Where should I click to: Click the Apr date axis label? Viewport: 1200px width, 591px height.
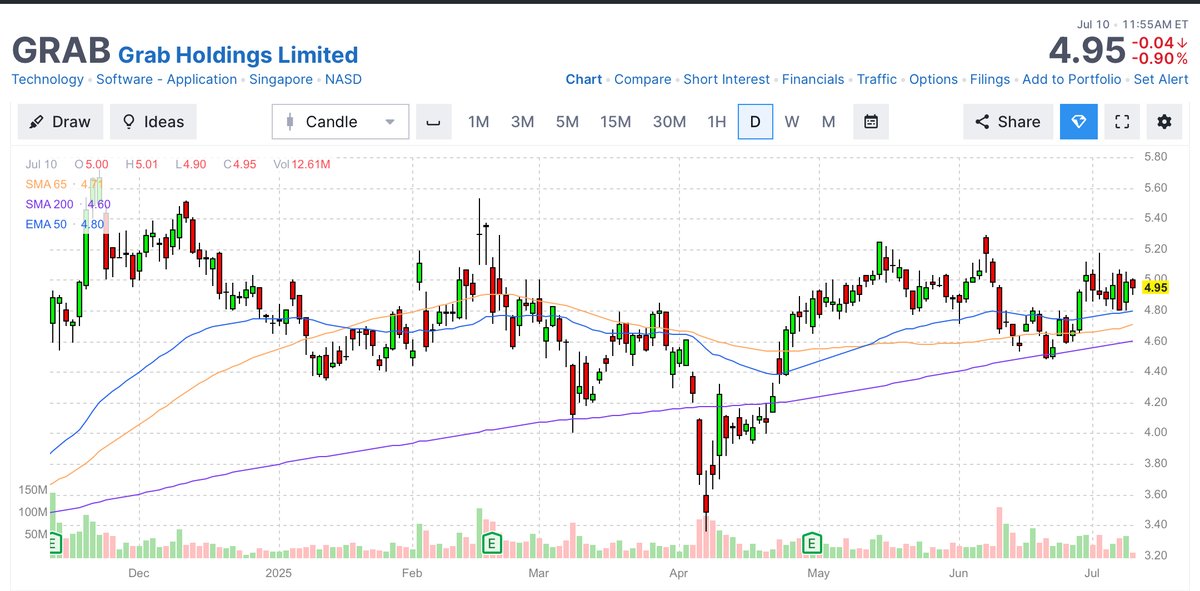tap(680, 573)
